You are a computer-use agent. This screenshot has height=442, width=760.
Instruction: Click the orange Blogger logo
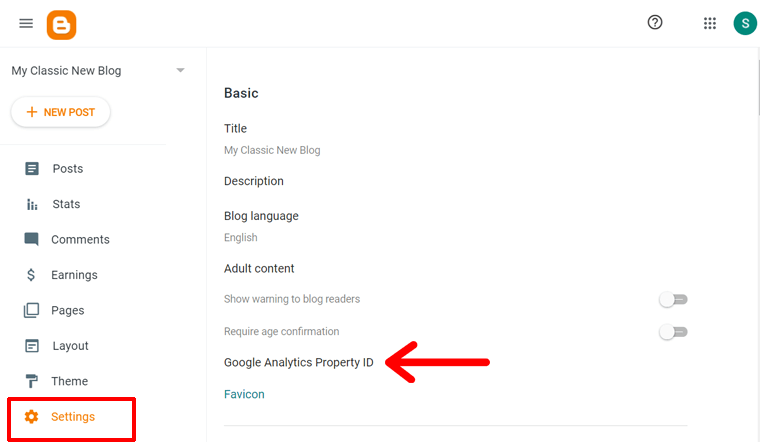pos(61,23)
